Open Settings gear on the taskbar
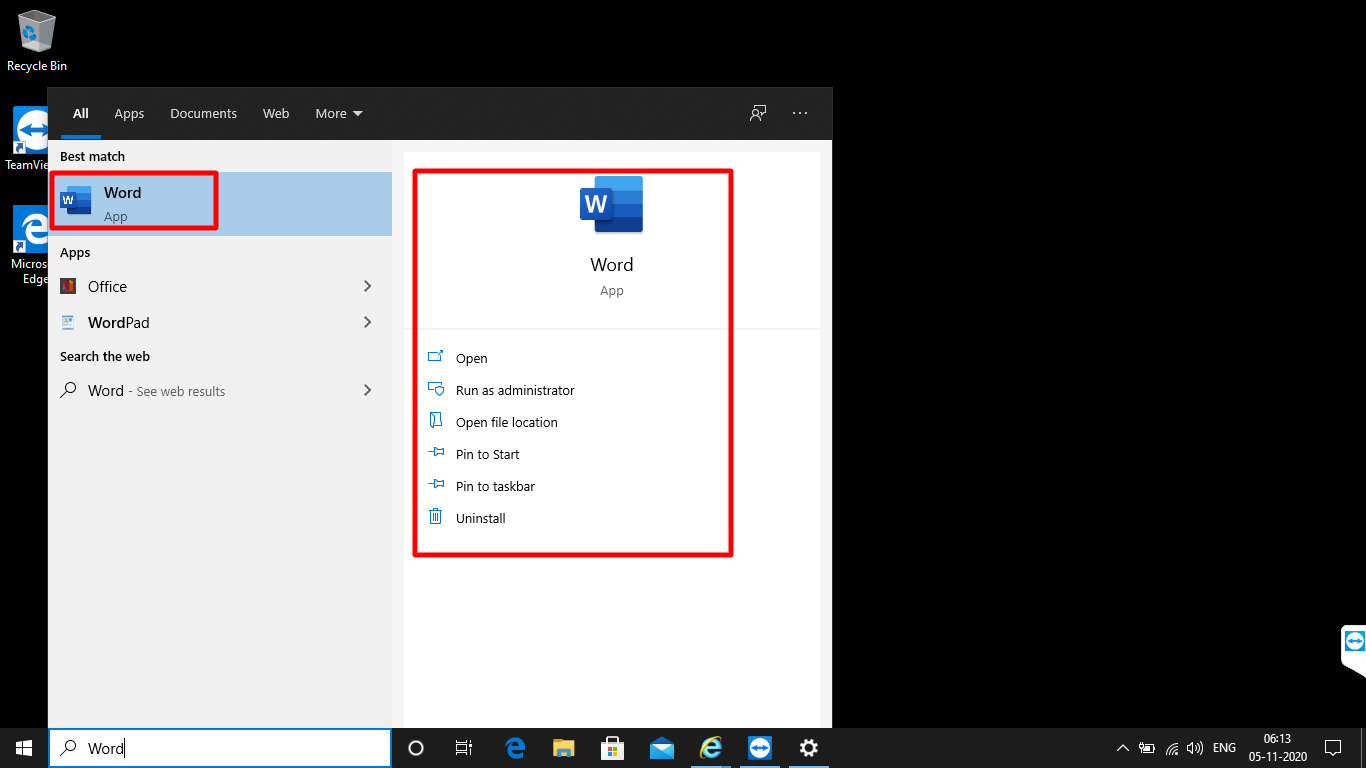This screenshot has height=768, width=1366. click(809, 748)
